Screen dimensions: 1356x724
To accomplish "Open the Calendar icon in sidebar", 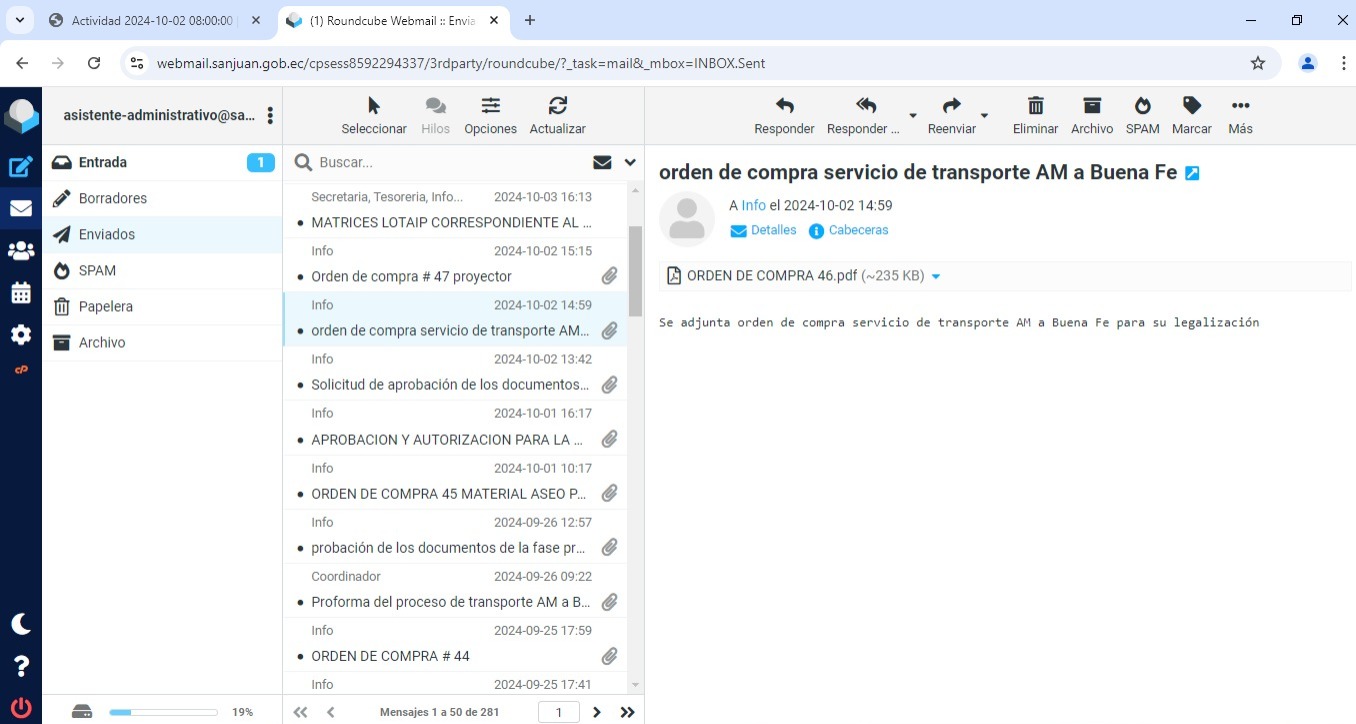I will tap(20, 293).
